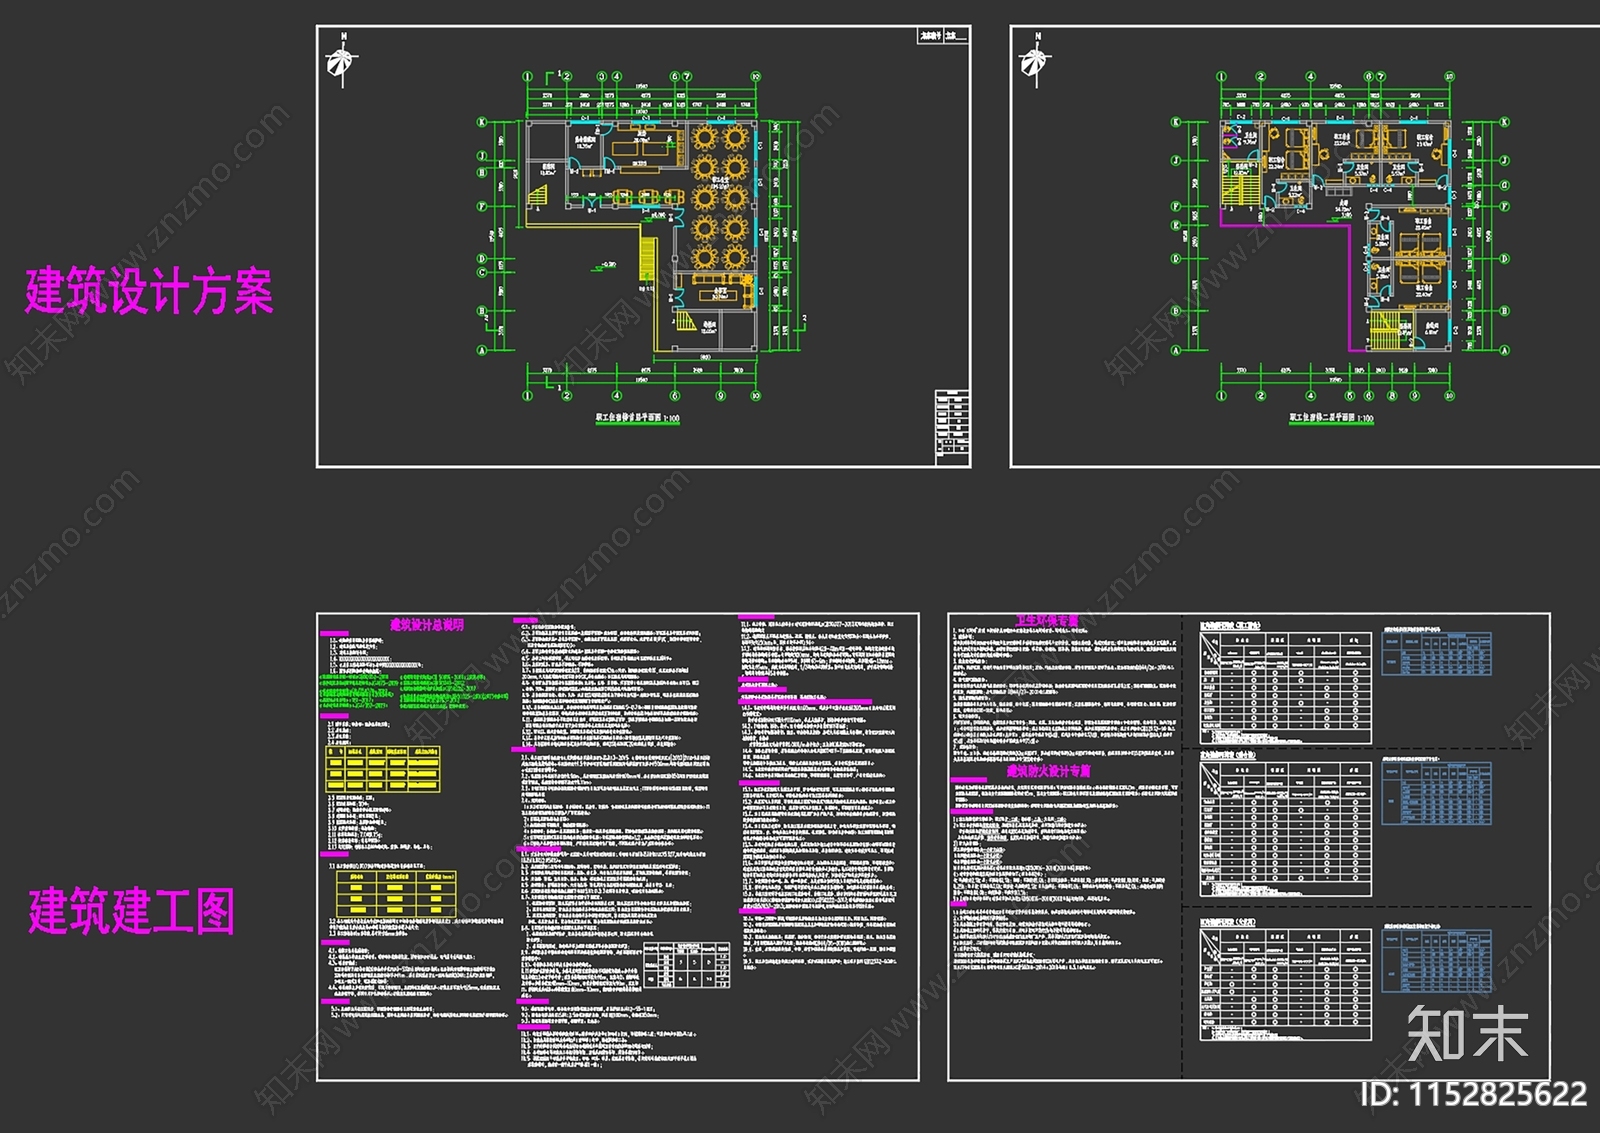Select the top white checklist table
This screenshot has width=1600, height=1133.
click(x=1285, y=687)
